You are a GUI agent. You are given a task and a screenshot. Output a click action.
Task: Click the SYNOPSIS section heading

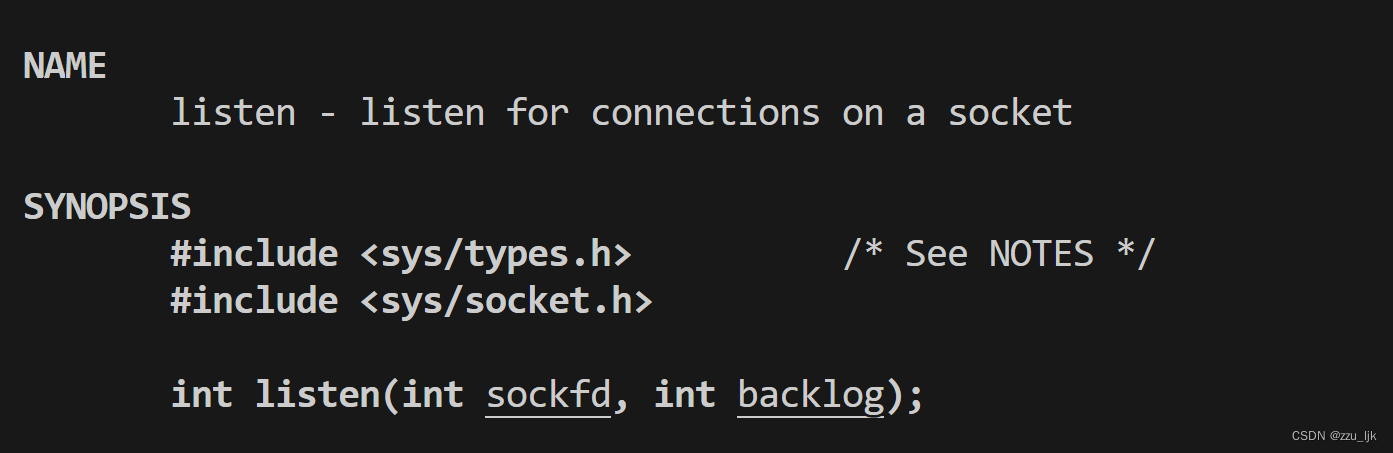[107, 207]
